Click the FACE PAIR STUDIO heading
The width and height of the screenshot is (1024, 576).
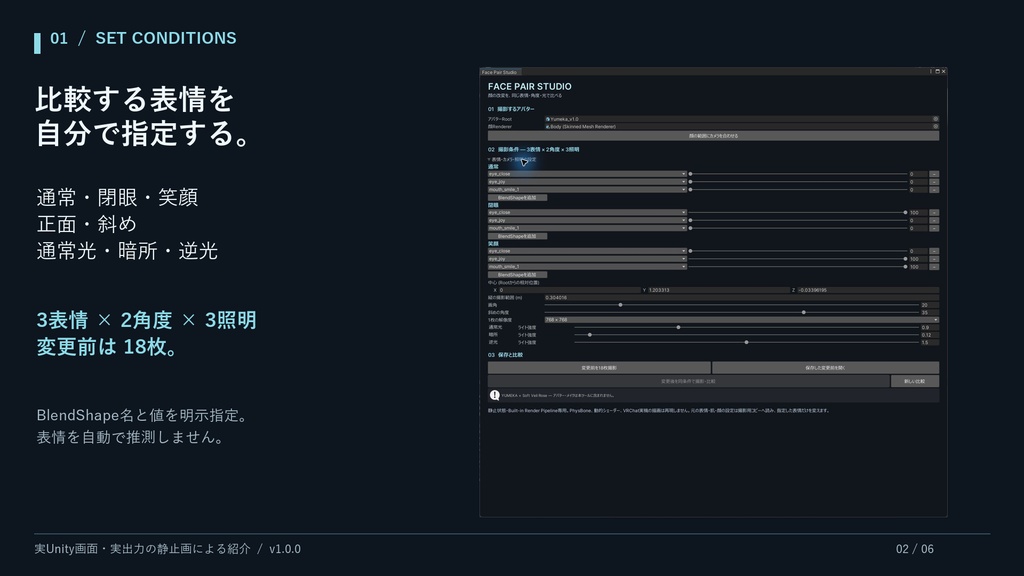(530, 86)
